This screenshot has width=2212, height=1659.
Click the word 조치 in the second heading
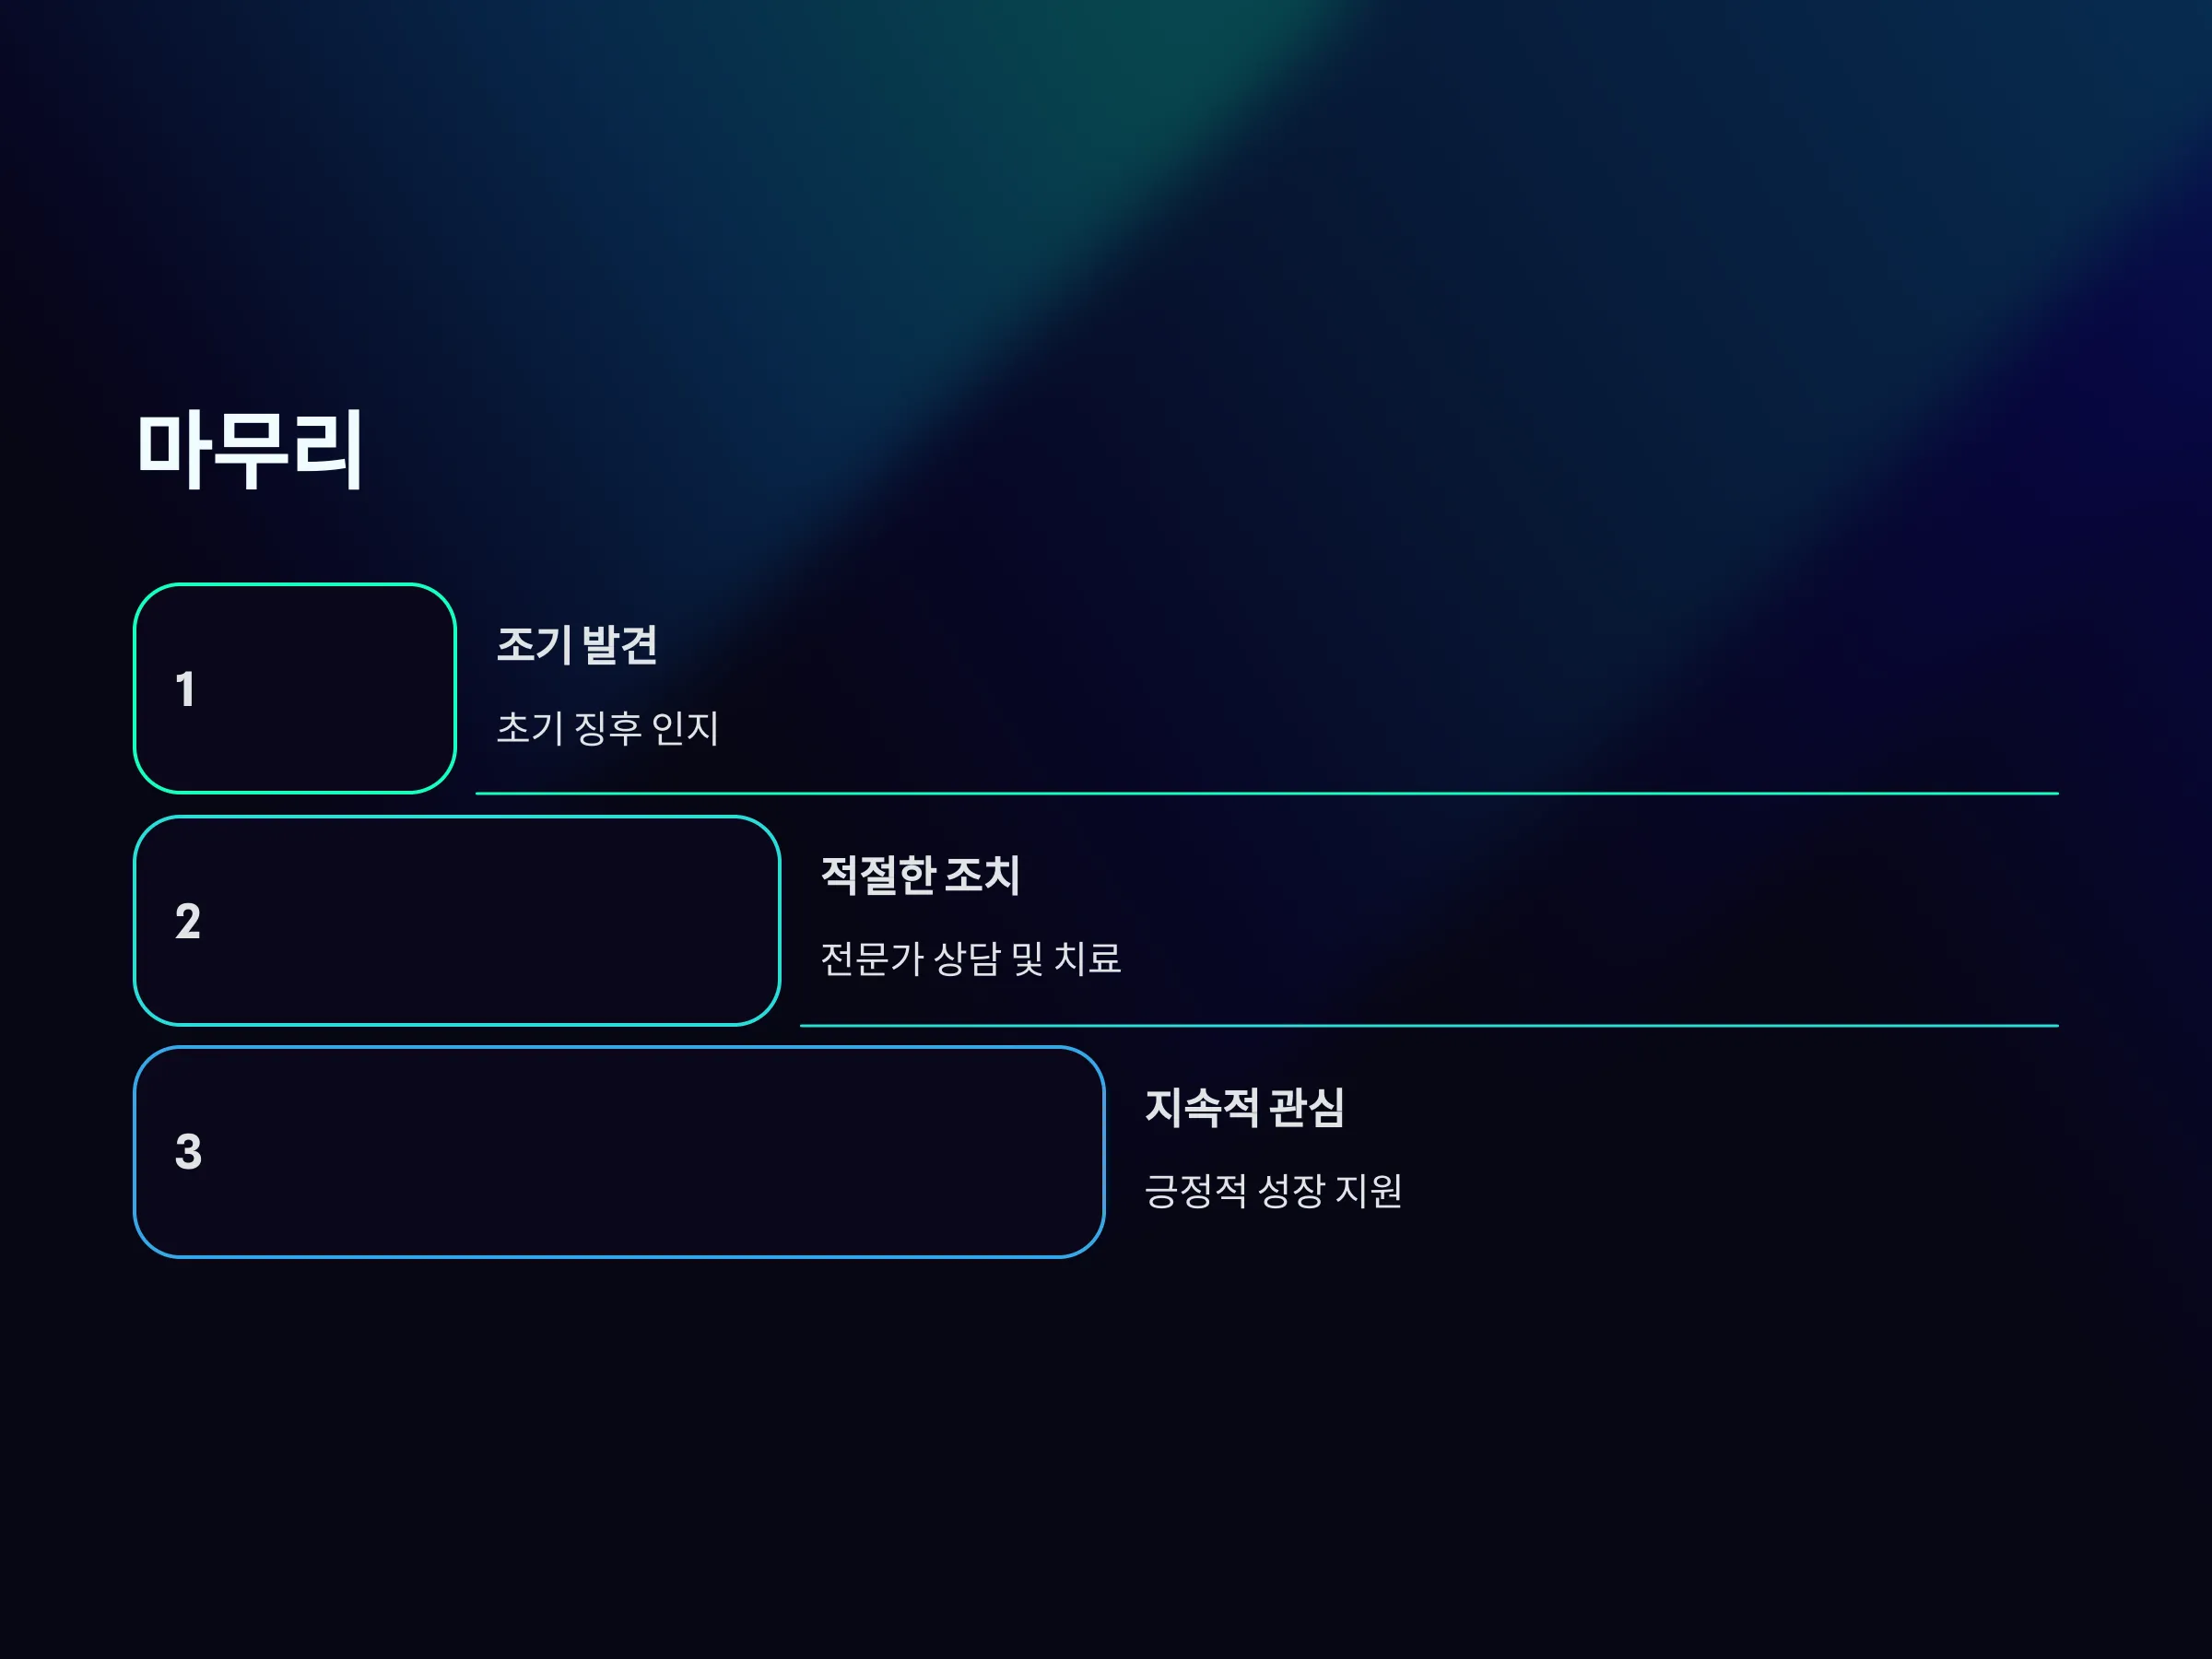[982, 875]
